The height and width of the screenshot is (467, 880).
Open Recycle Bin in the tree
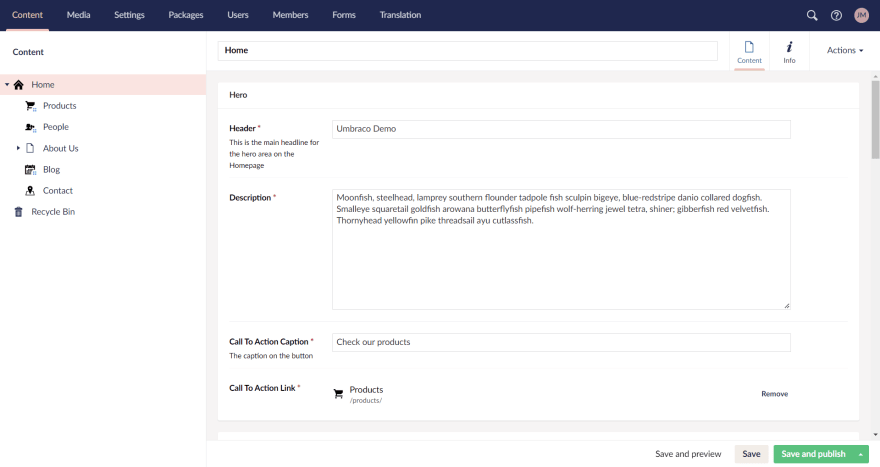click(x=53, y=212)
